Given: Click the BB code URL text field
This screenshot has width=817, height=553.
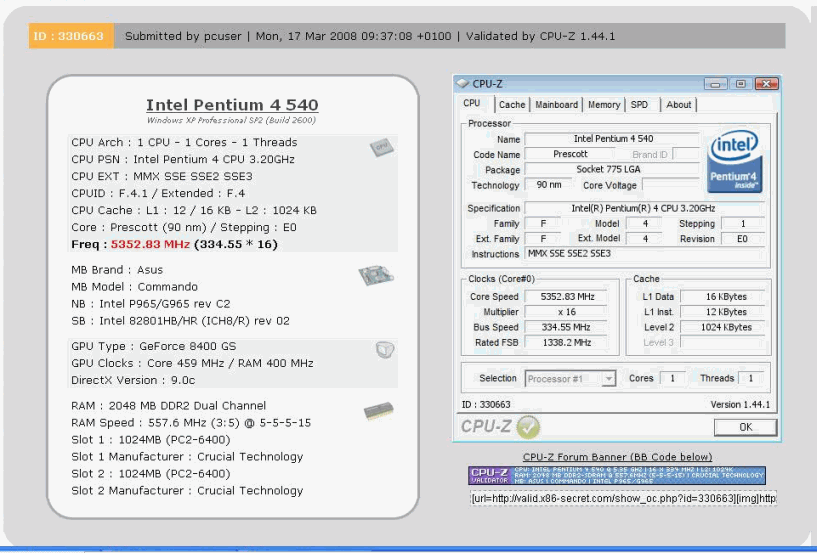Looking at the screenshot, I should pyautogui.click(x=623, y=498).
